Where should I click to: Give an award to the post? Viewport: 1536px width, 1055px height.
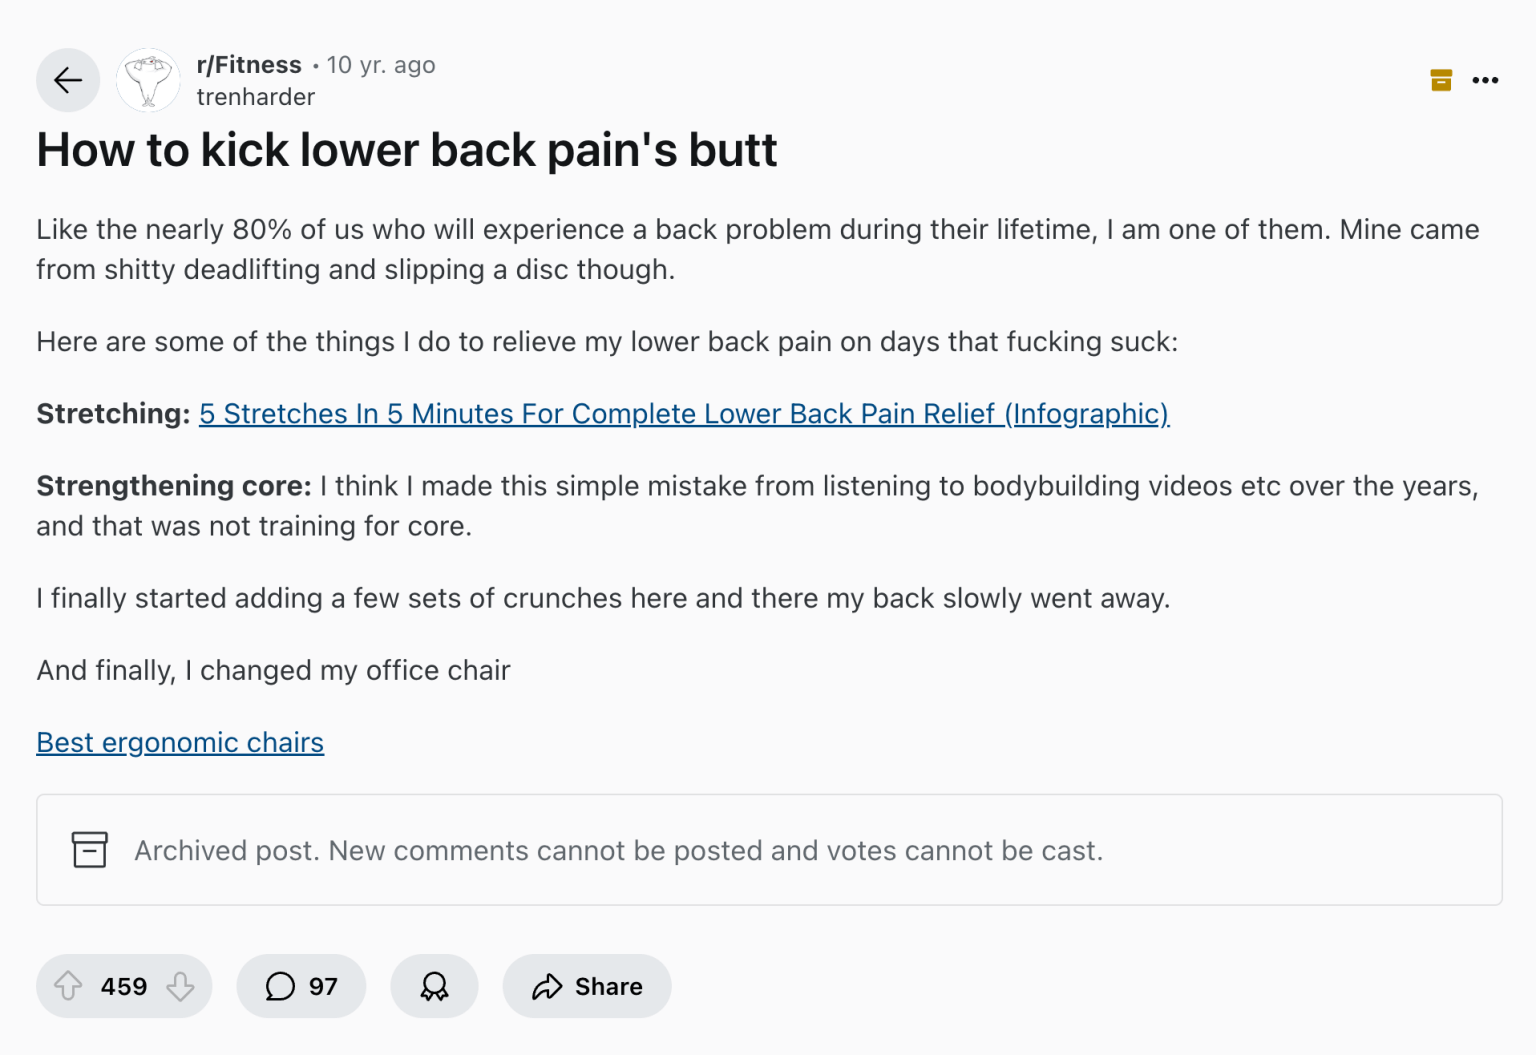coord(434,986)
